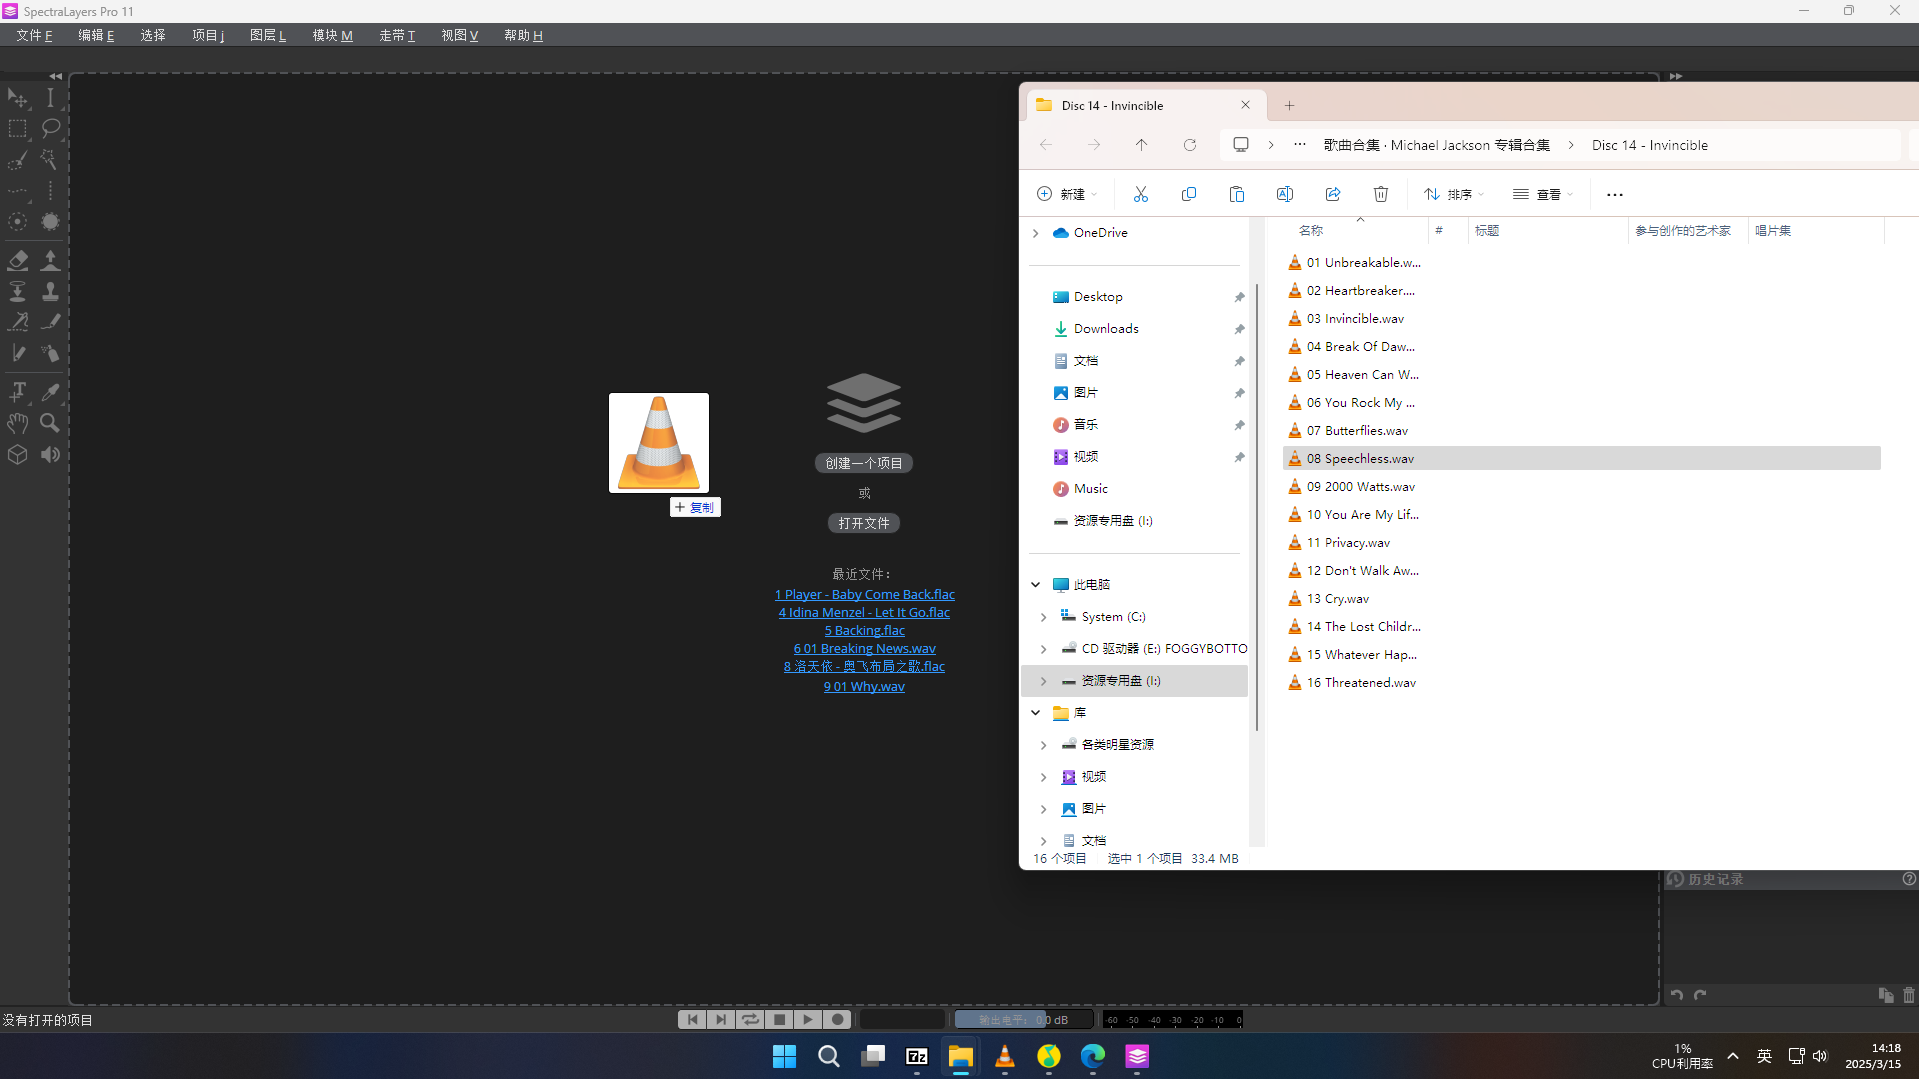1919x1079 pixels.
Task: Unpin Desktop from quick access
Action: (x=1239, y=297)
